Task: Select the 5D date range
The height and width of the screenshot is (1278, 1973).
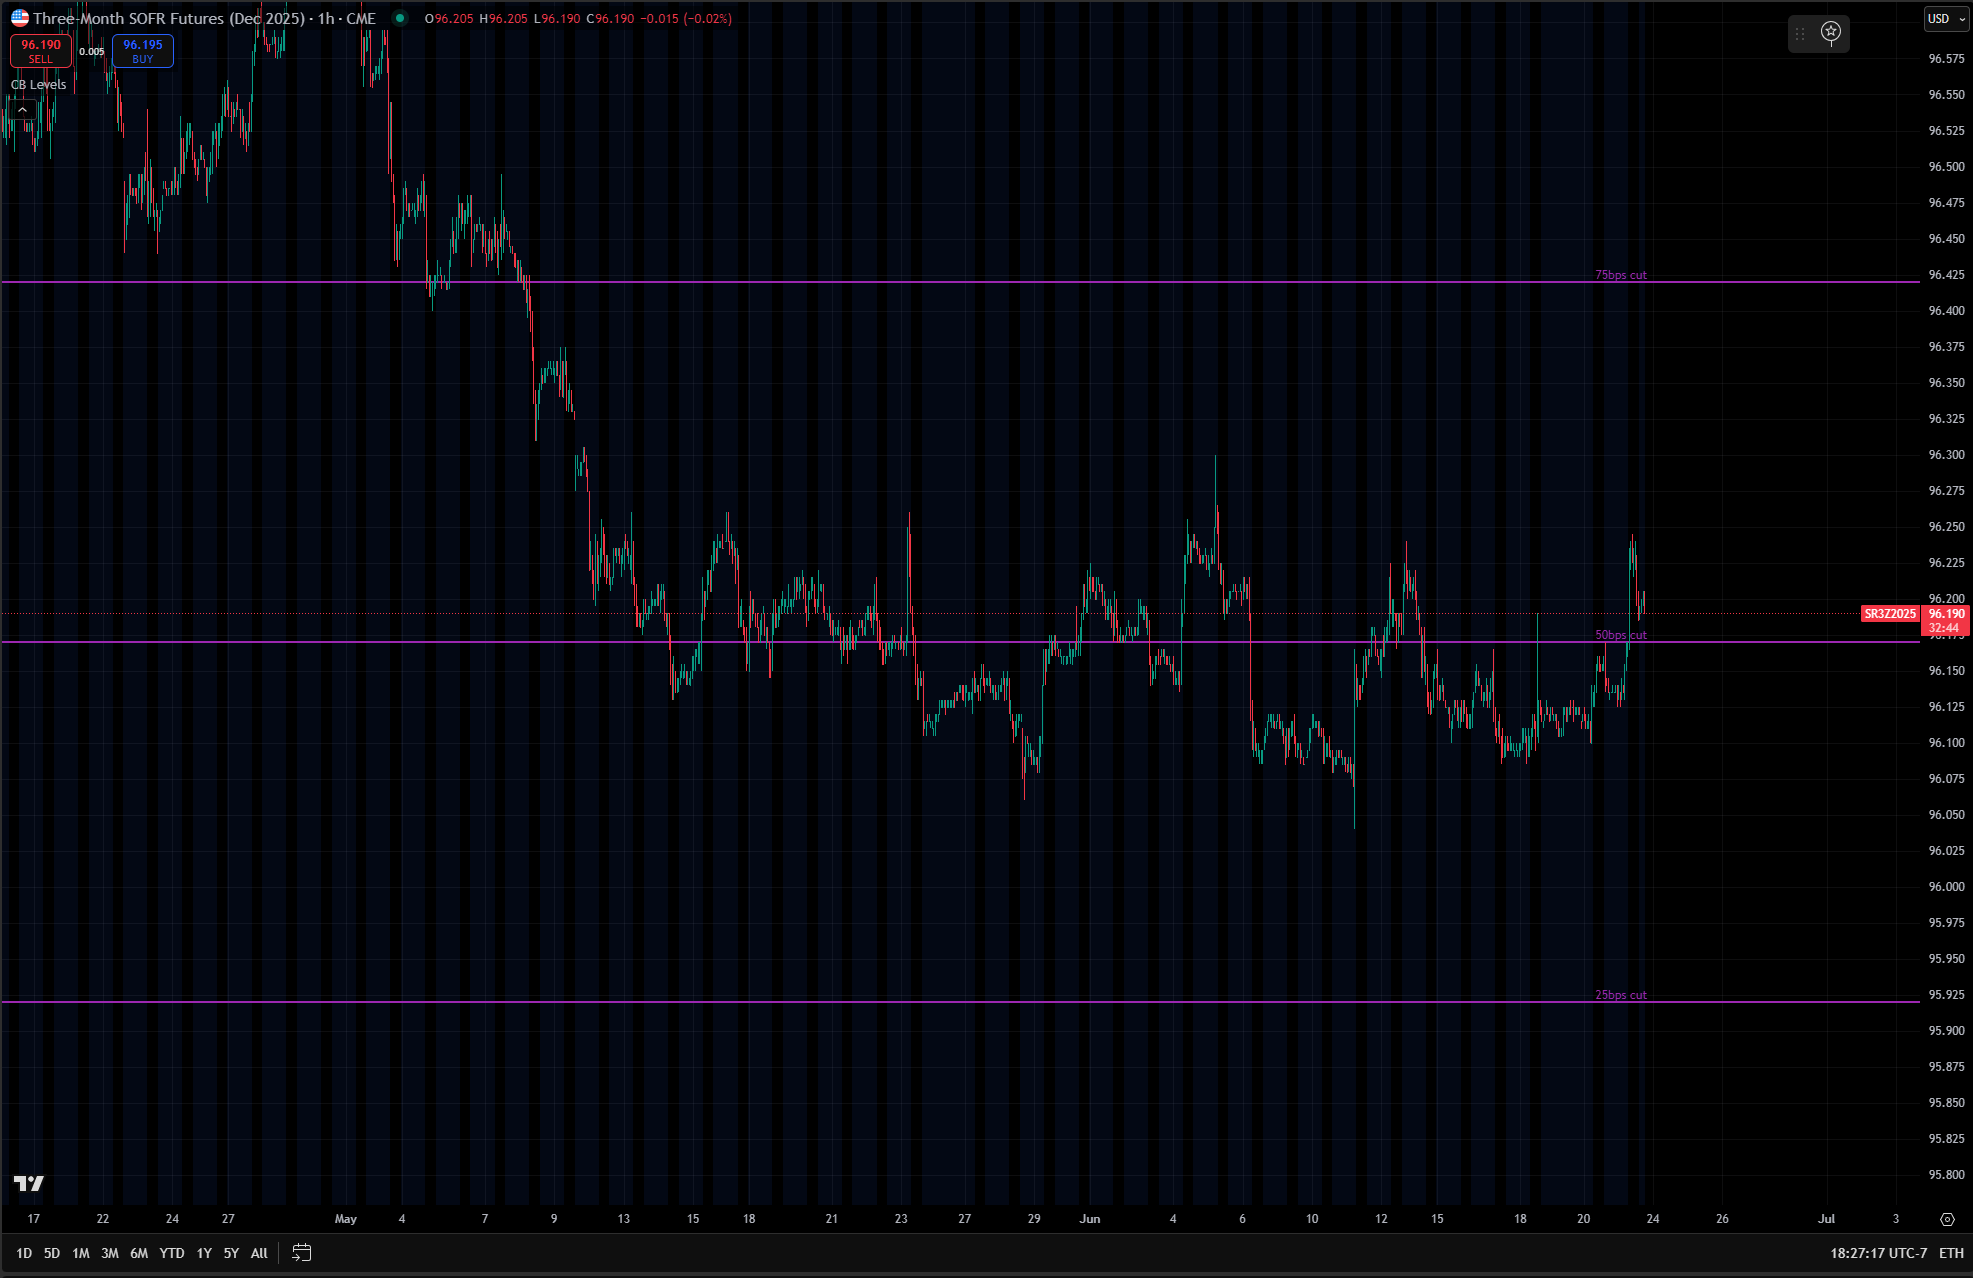Action: (52, 1253)
